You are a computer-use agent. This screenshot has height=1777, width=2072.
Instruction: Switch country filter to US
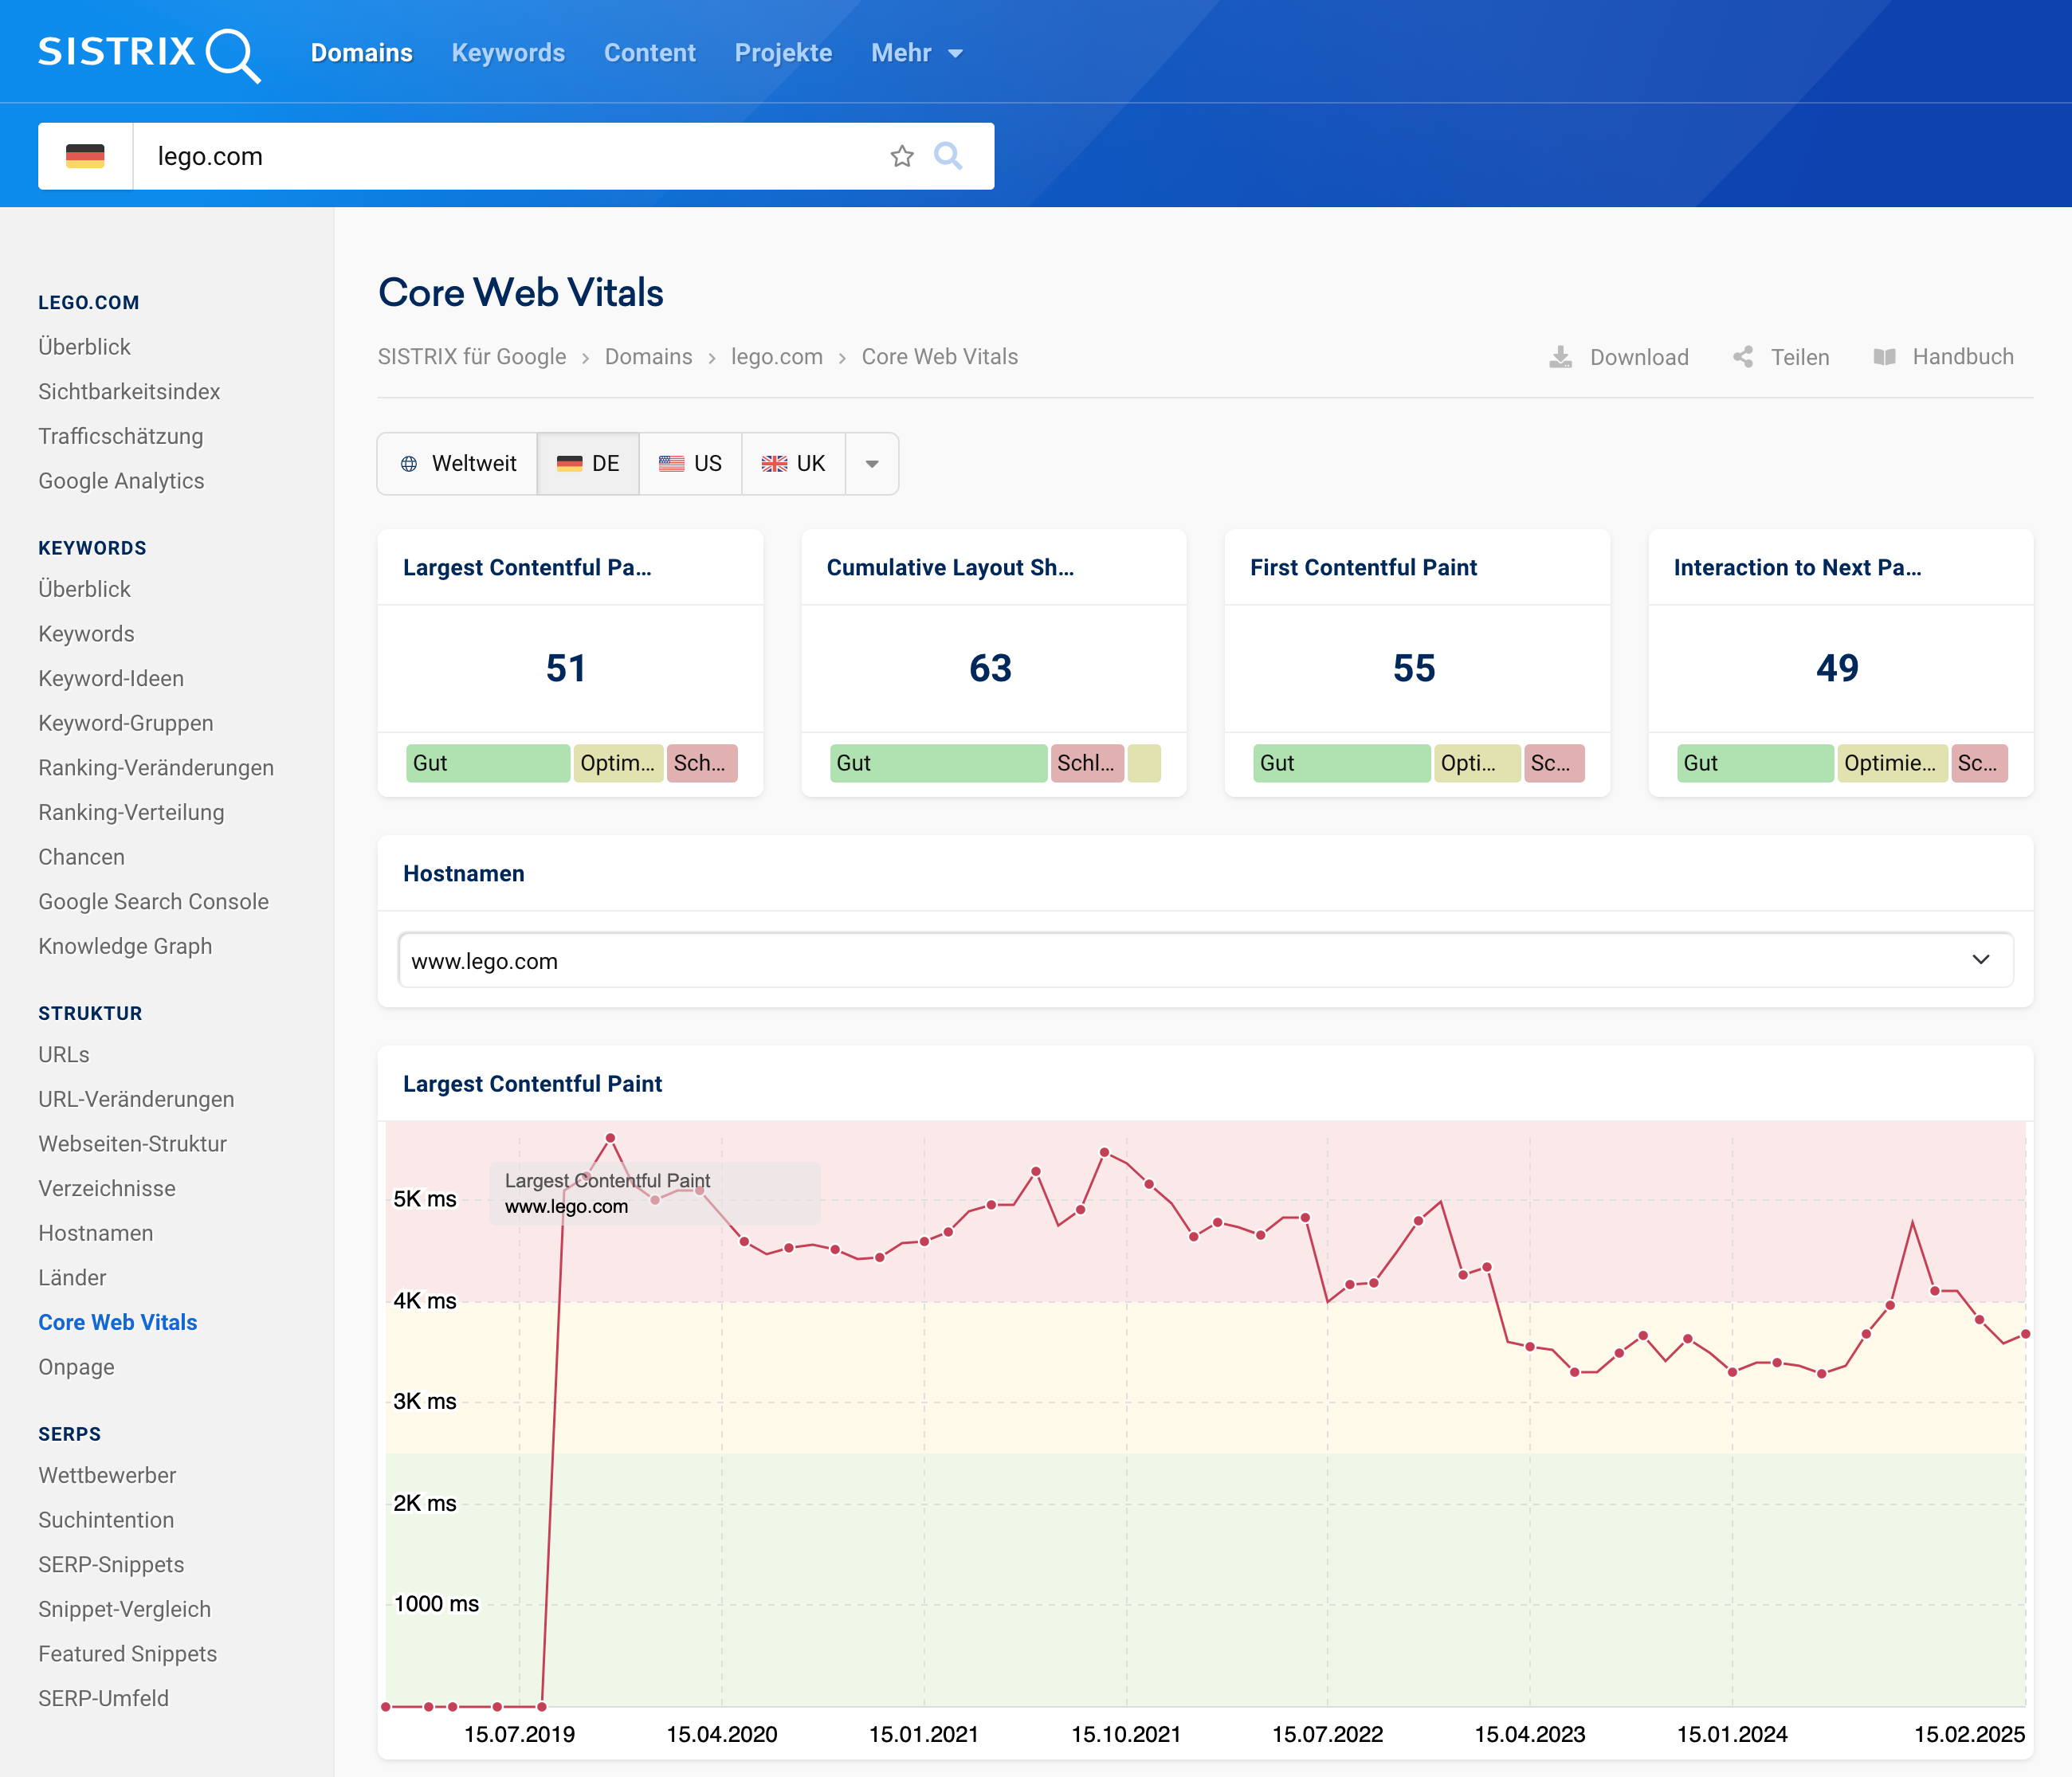click(690, 463)
